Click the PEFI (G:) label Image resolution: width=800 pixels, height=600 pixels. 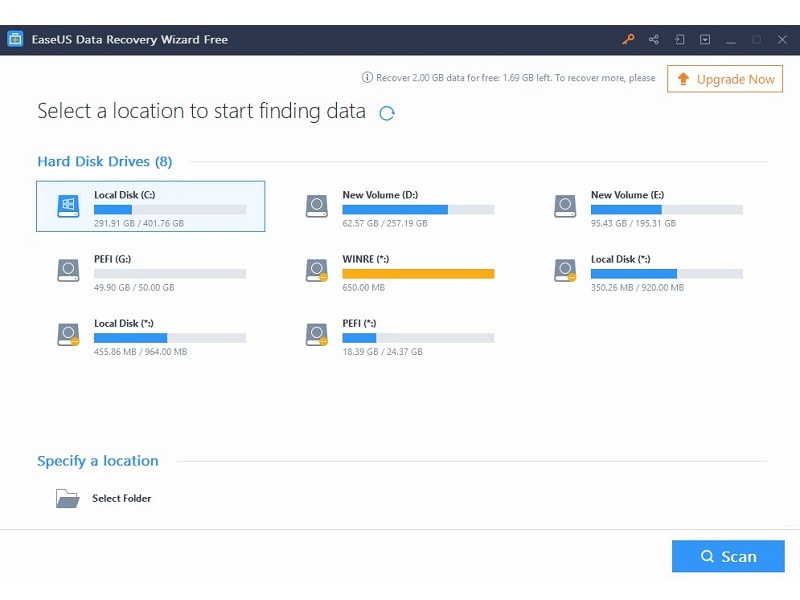[112, 259]
